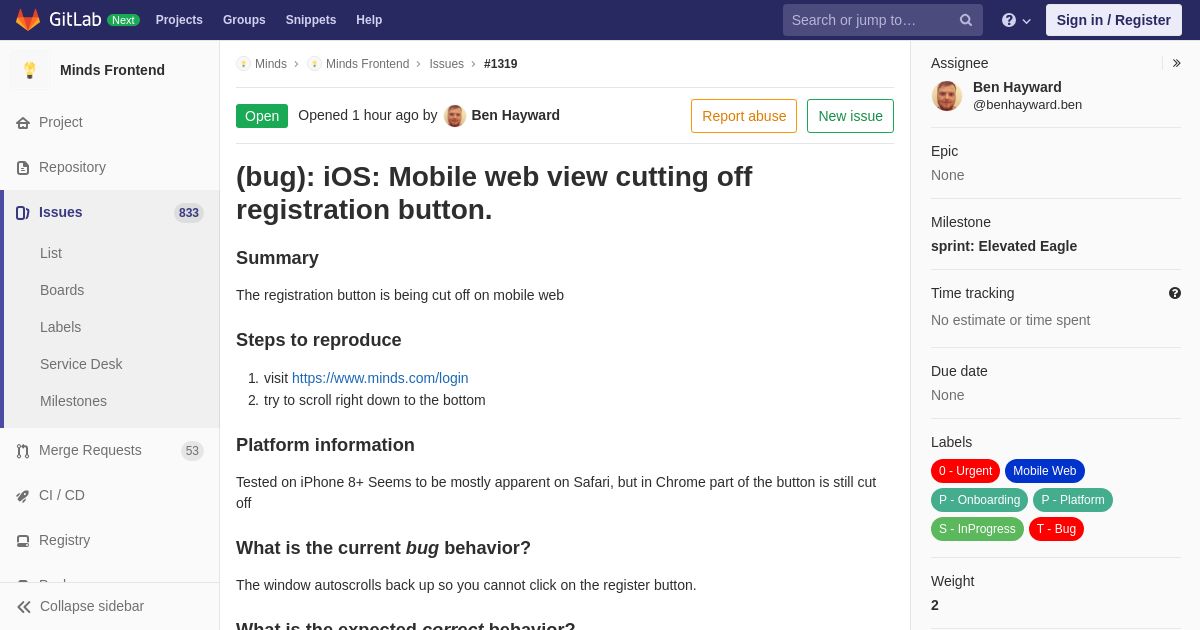This screenshot has width=1200, height=630.
Task: Click the Mobile Web label
Action: coord(1045,471)
